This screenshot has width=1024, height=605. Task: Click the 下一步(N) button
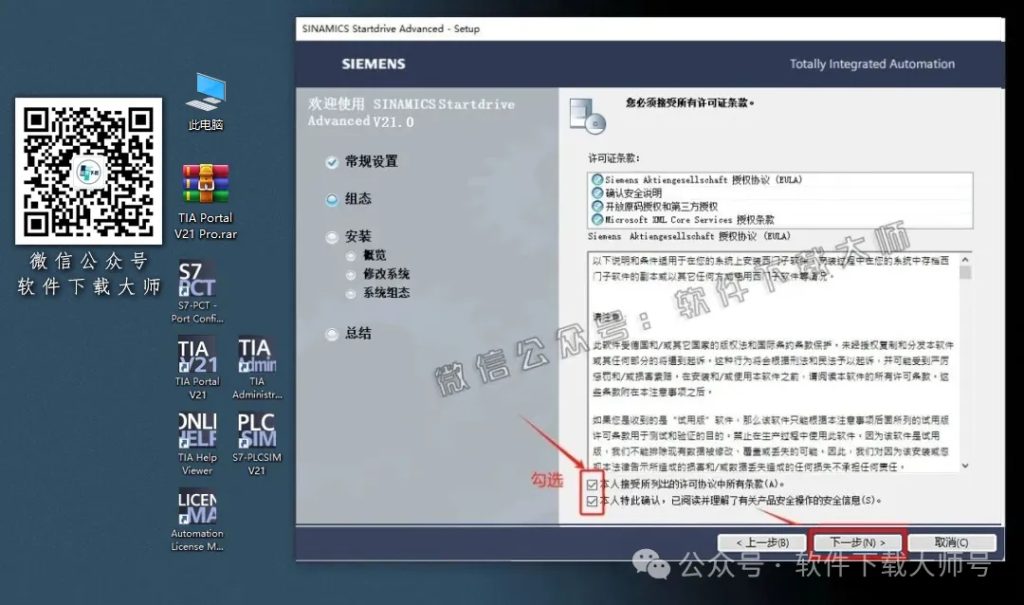[858, 542]
